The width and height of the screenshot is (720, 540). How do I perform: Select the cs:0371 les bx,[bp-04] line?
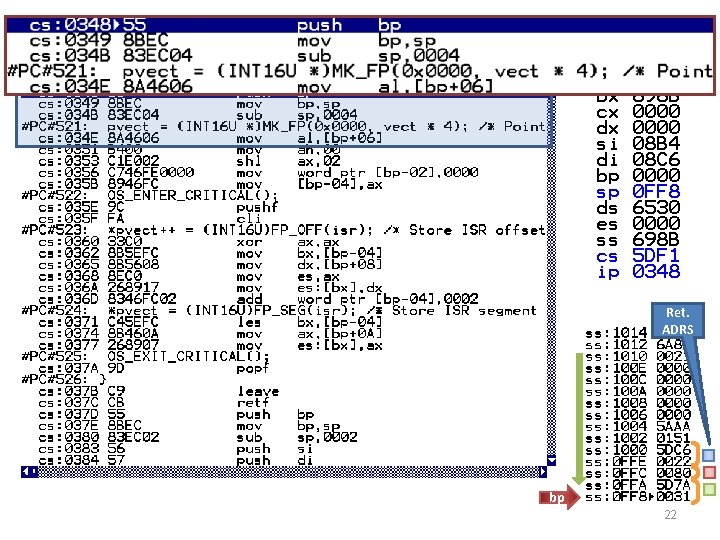[210, 322]
